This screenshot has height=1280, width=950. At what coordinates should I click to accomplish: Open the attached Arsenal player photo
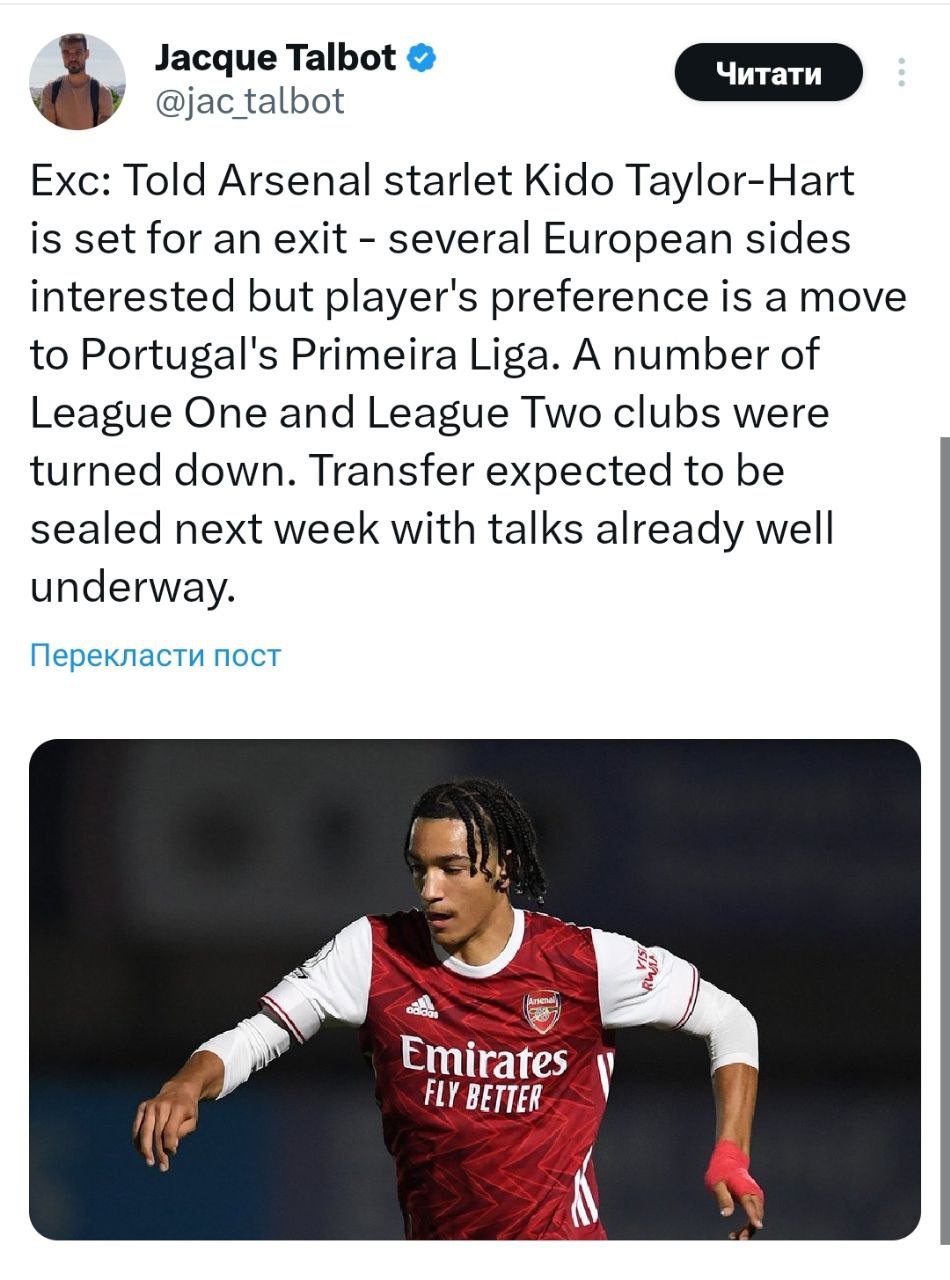[x=475, y=988]
